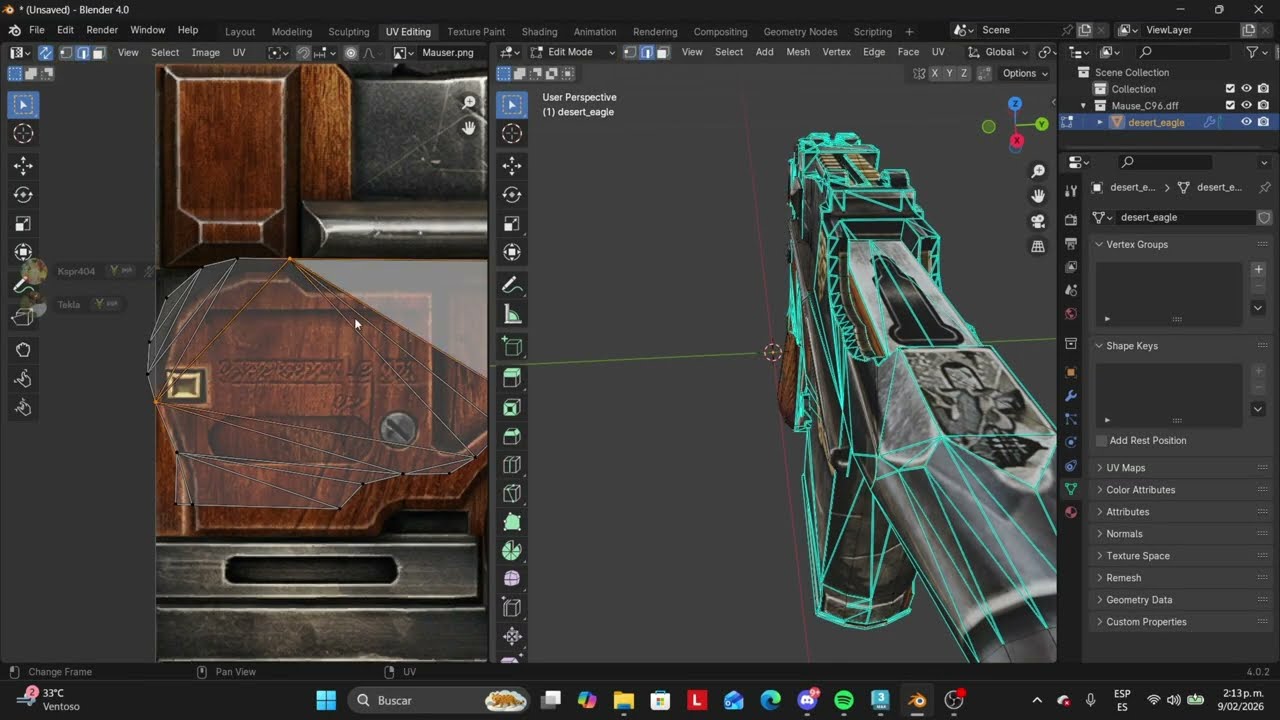Edit the desert_eagle mesh name field

(x=1185, y=217)
